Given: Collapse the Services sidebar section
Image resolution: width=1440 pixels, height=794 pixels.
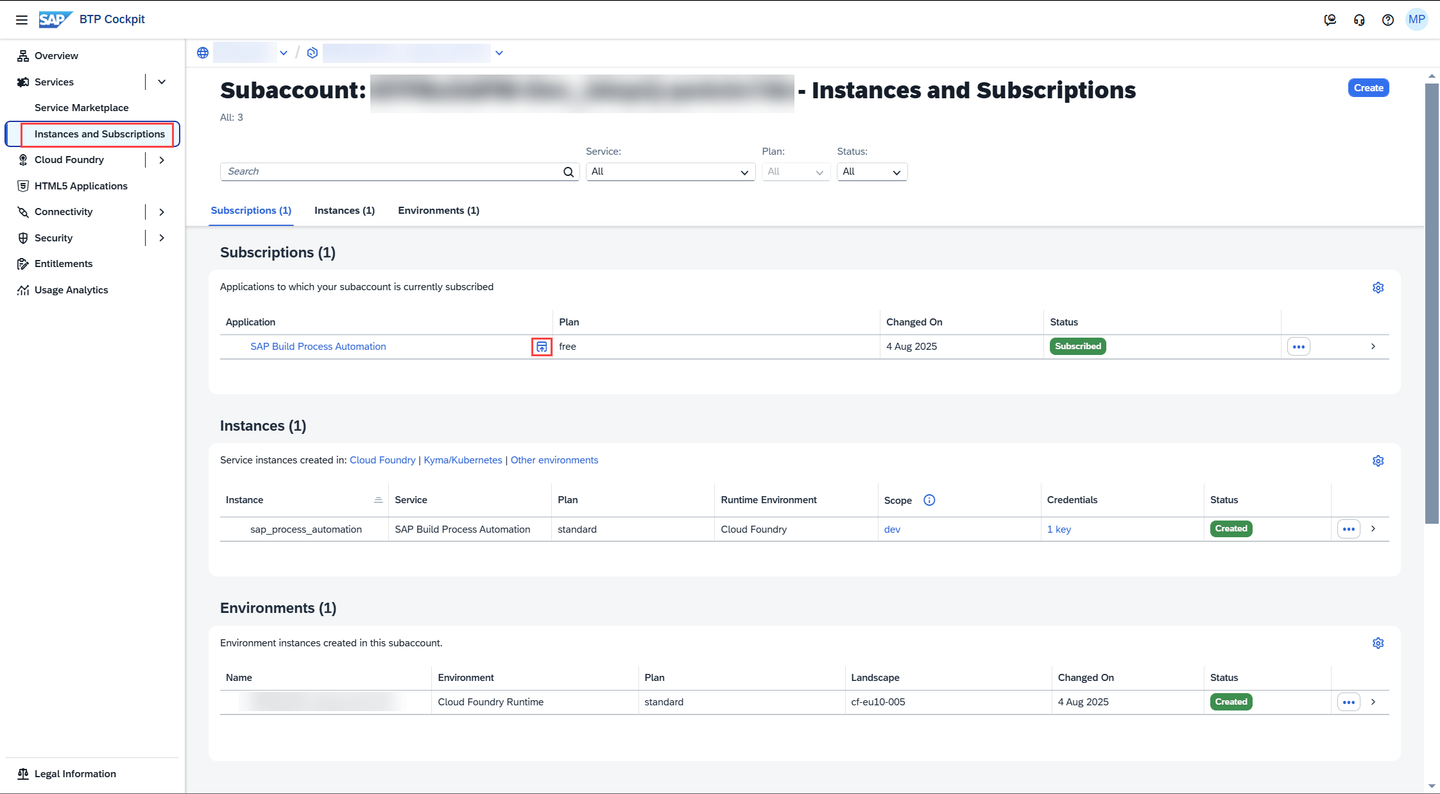Looking at the screenshot, I should pos(162,82).
